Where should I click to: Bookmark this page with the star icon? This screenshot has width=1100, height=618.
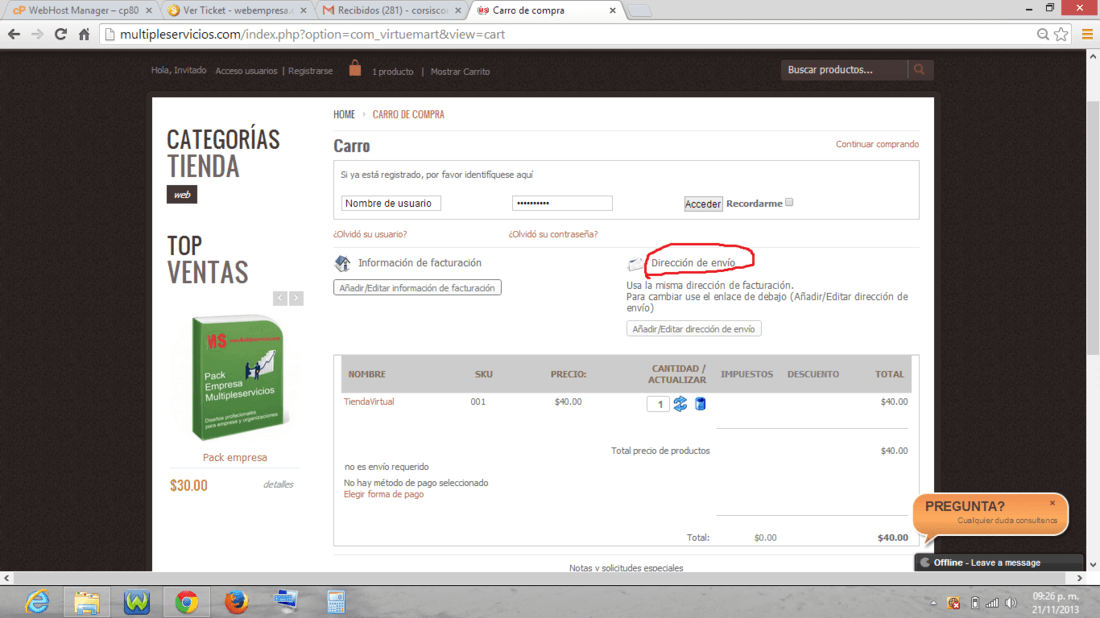pos(1061,34)
